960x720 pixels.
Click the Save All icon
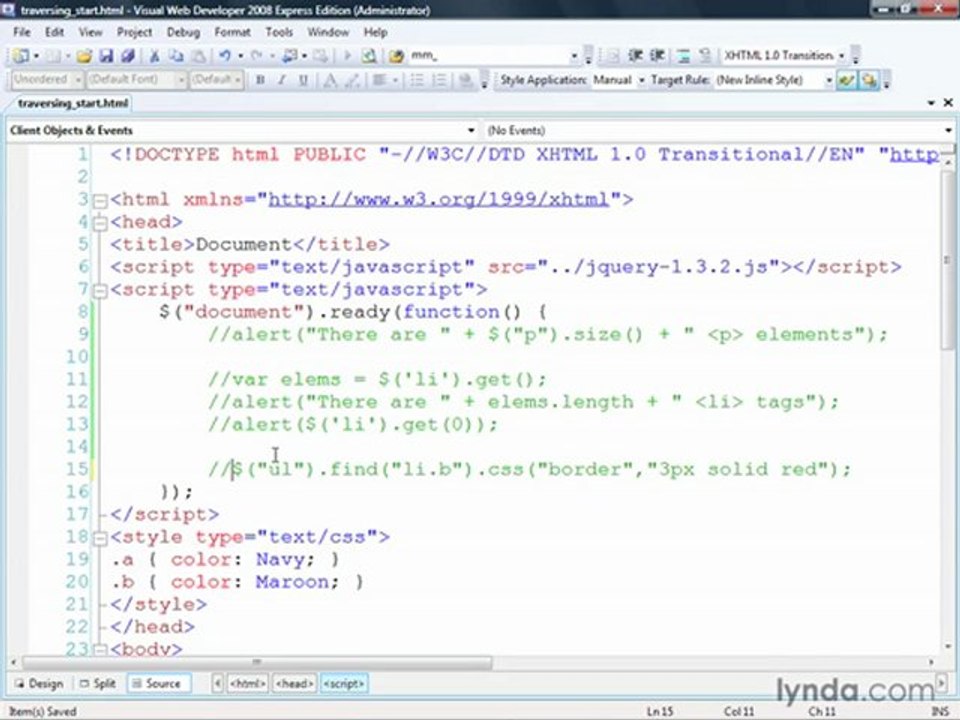point(127,56)
